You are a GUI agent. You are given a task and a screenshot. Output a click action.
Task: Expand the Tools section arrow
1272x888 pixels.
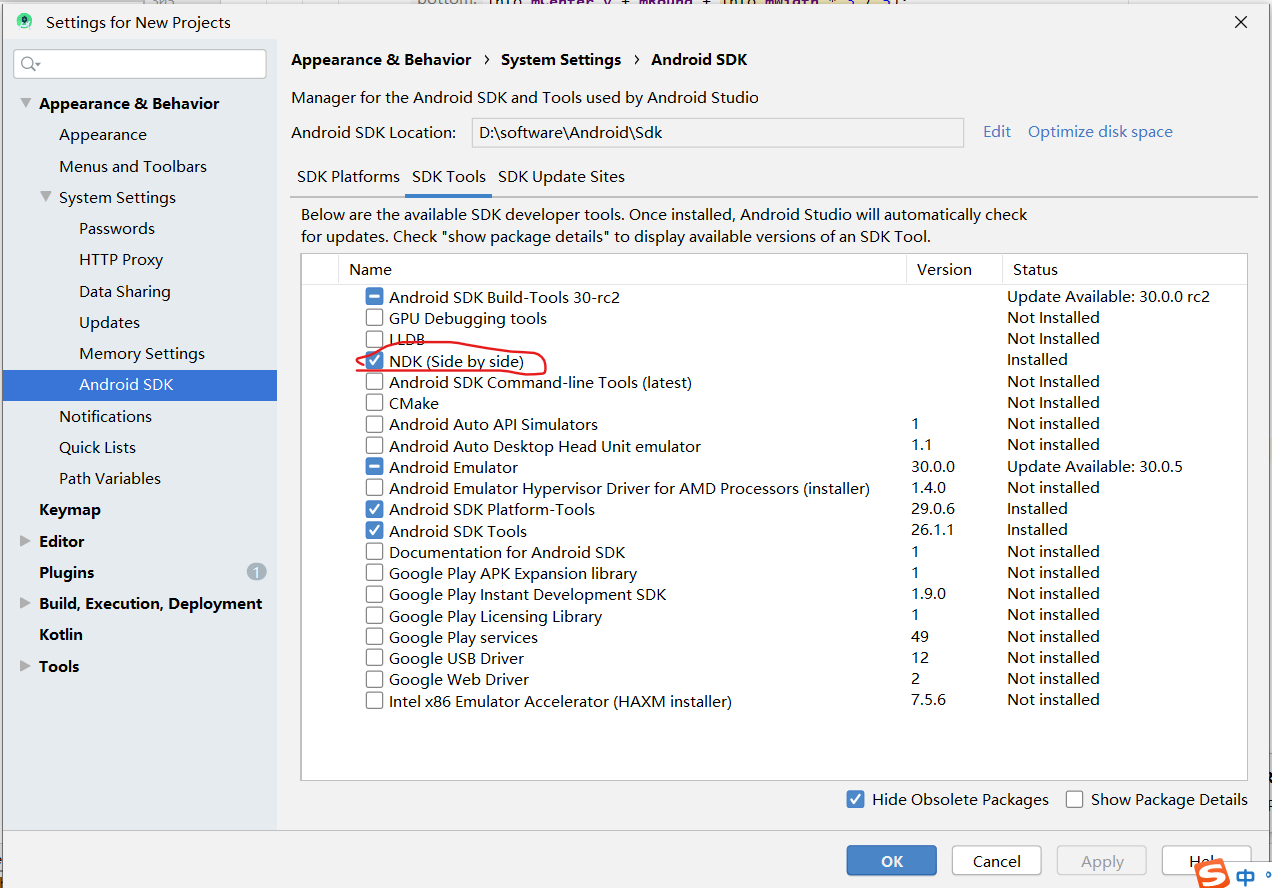pyautogui.click(x=25, y=666)
